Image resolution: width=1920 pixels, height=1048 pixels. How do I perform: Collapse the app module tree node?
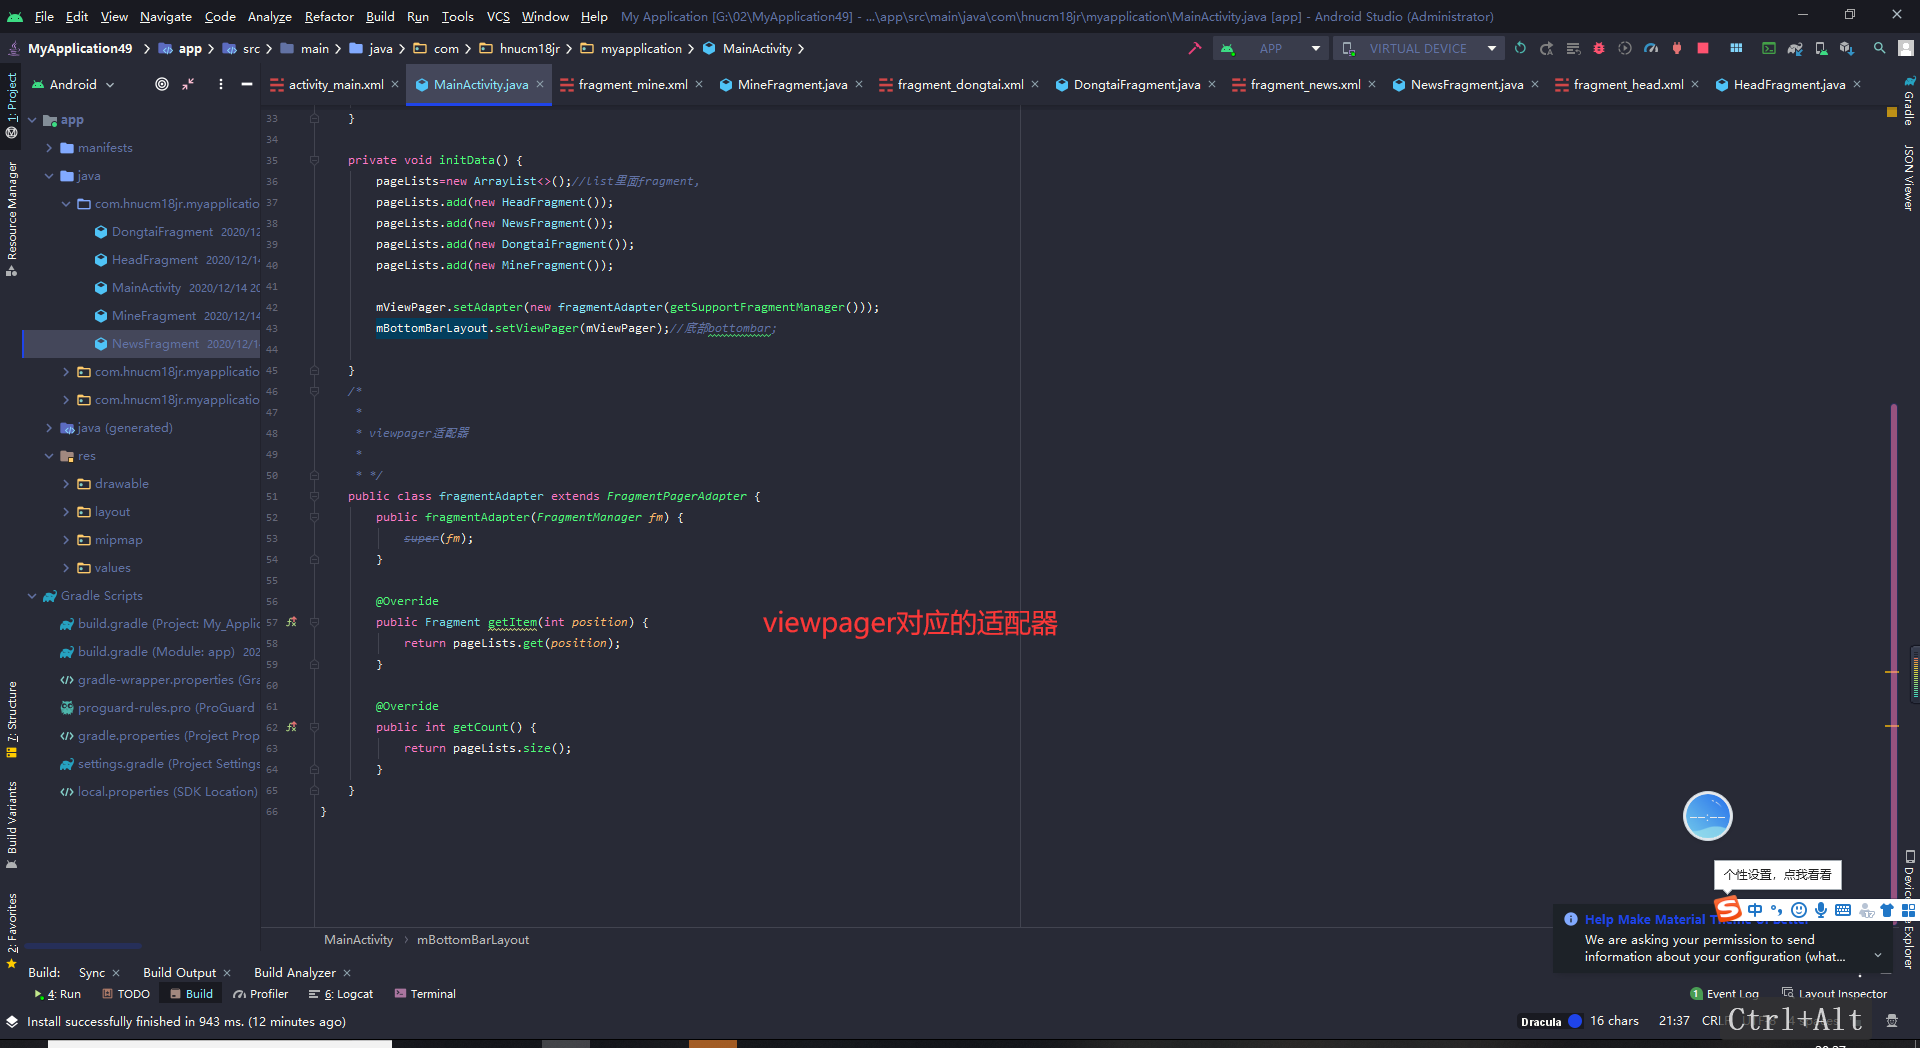point(32,120)
